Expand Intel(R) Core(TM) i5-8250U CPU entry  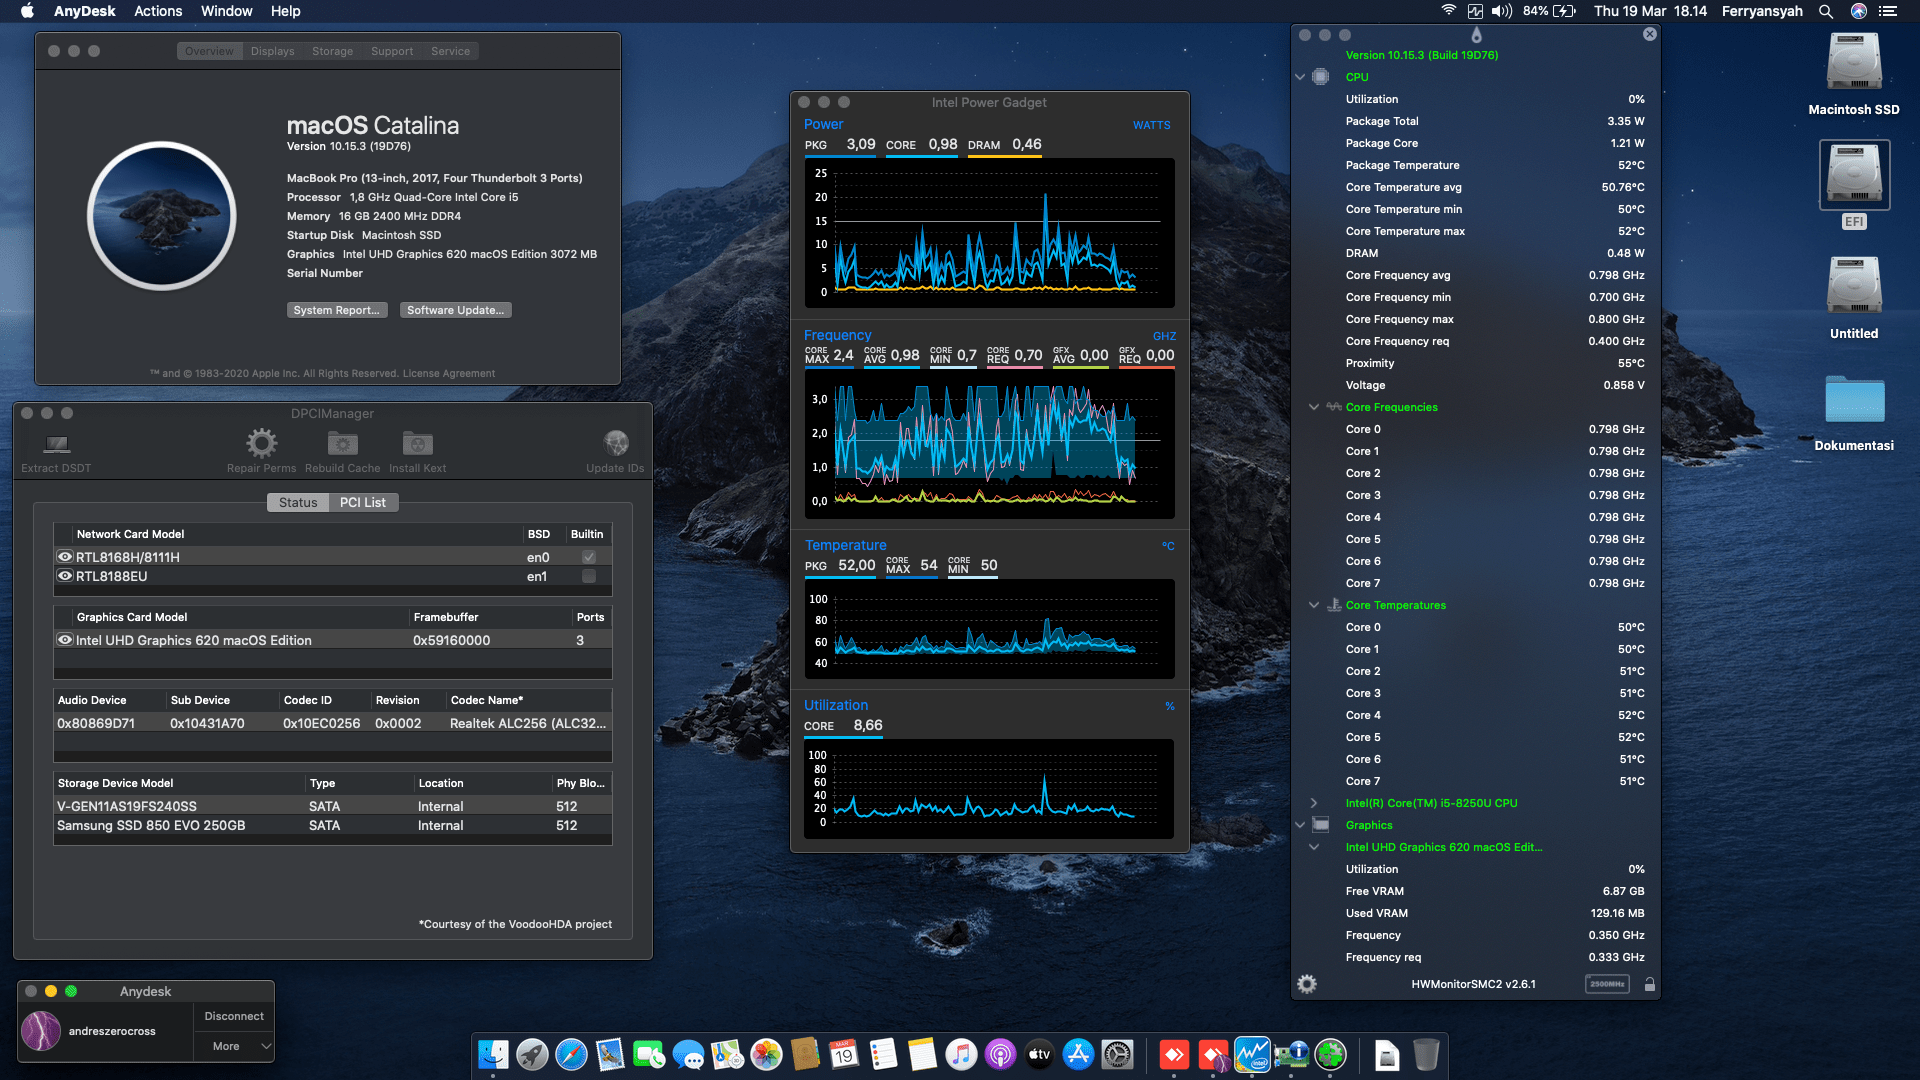pyautogui.click(x=1313, y=802)
